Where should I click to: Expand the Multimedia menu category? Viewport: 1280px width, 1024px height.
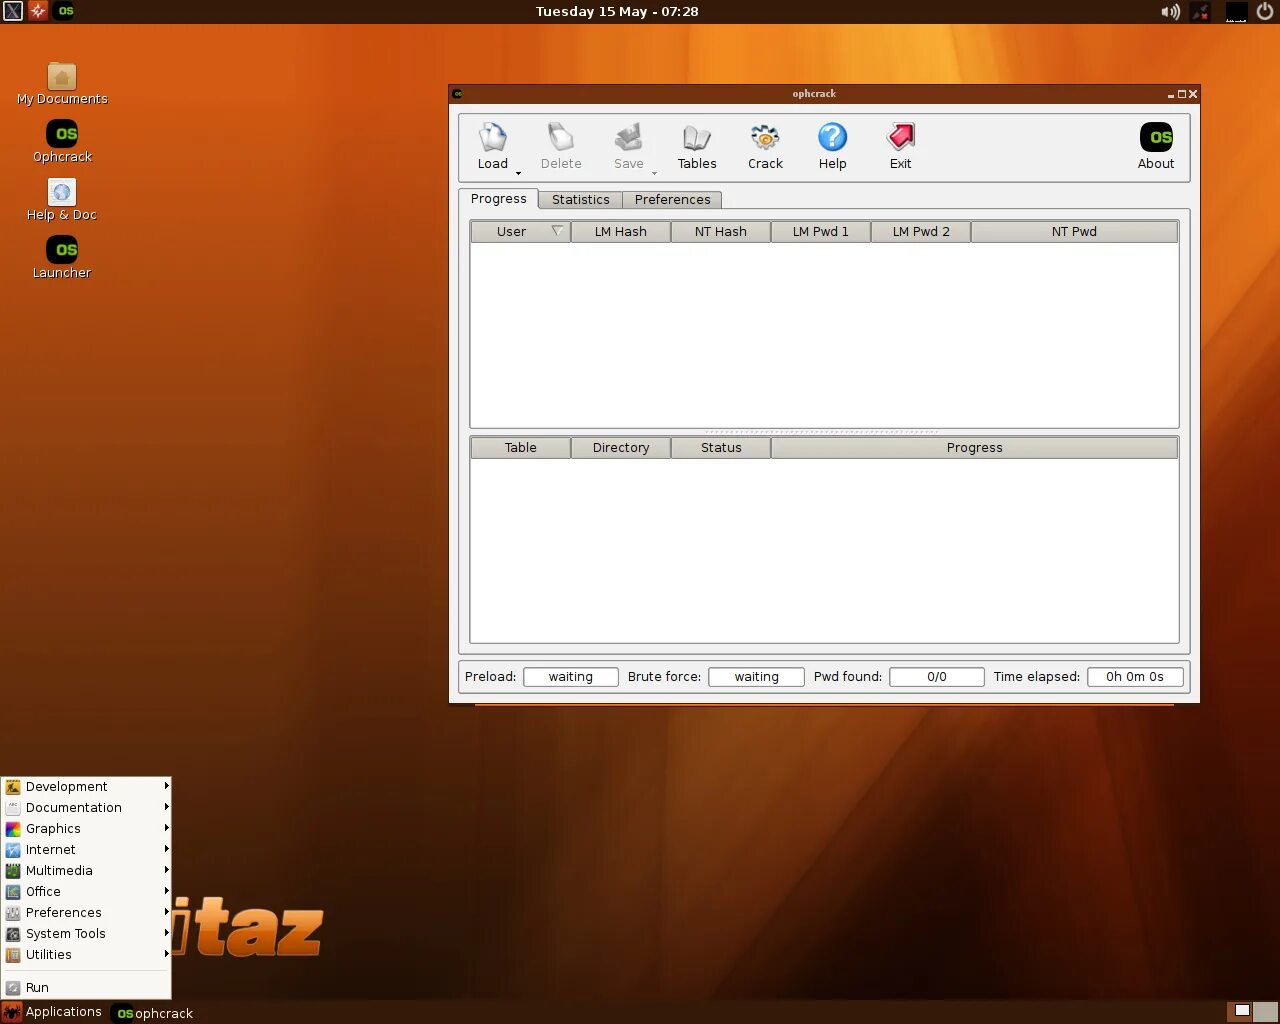pyautogui.click(x=86, y=871)
